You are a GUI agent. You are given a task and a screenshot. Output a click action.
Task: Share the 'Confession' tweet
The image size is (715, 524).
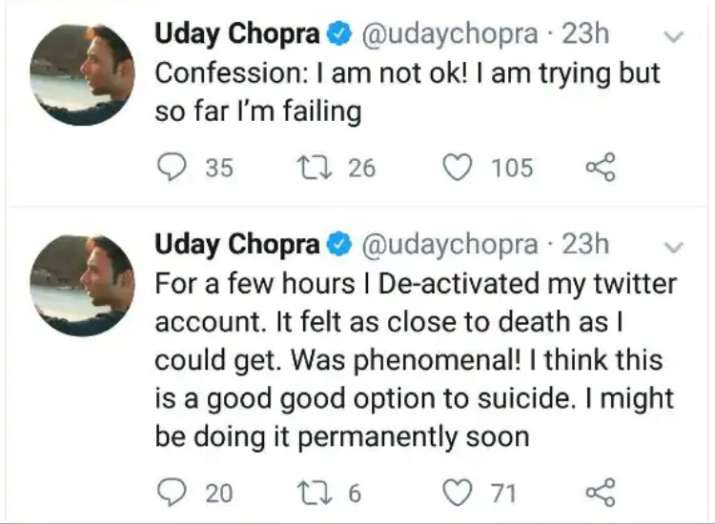click(x=599, y=167)
